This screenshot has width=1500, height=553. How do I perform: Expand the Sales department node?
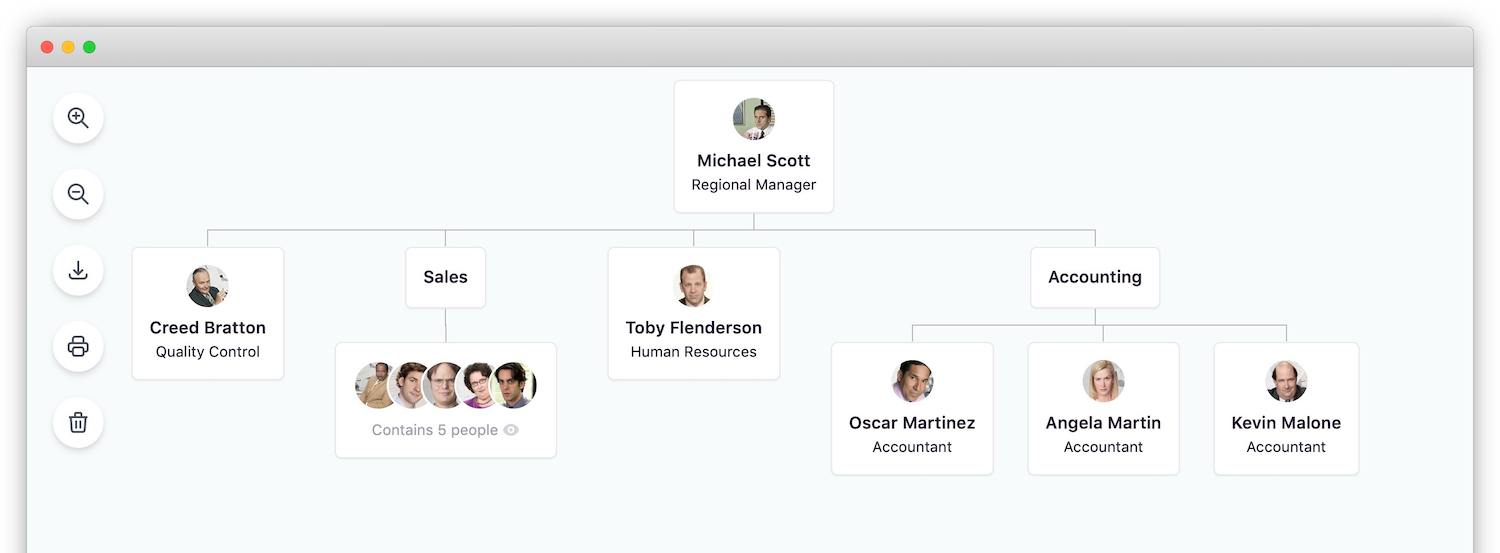coord(445,277)
